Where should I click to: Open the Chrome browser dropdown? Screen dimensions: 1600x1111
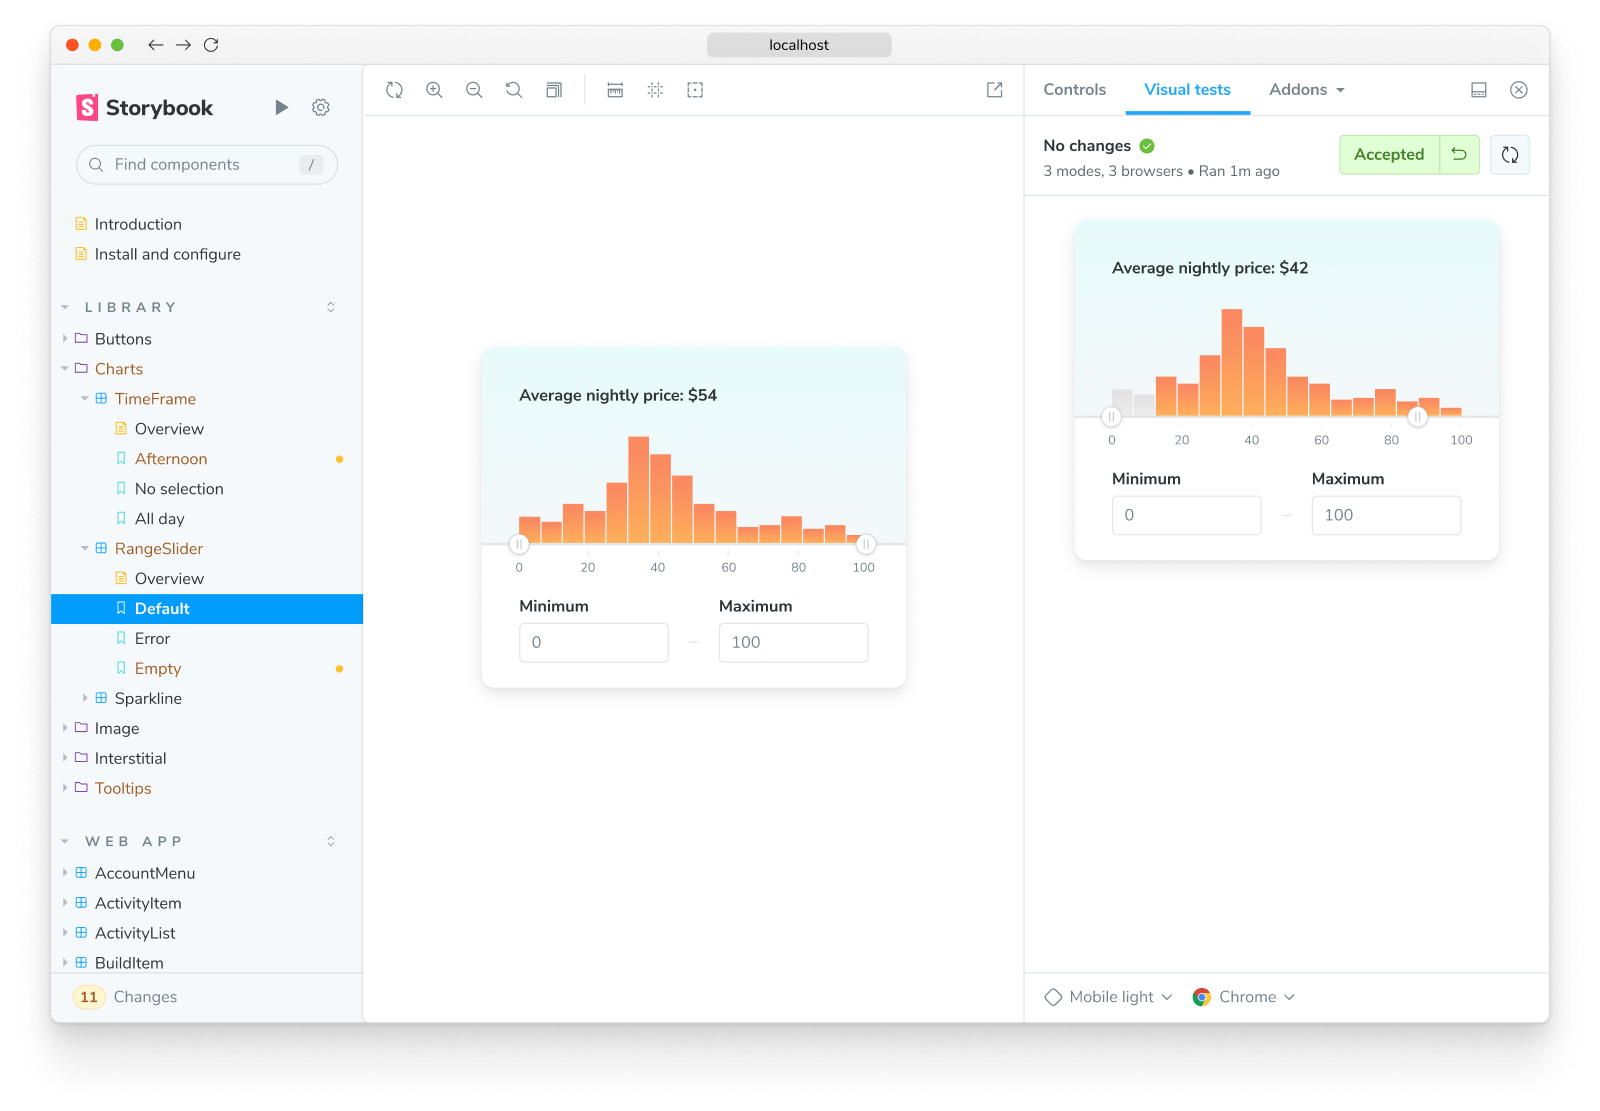[1243, 996]
